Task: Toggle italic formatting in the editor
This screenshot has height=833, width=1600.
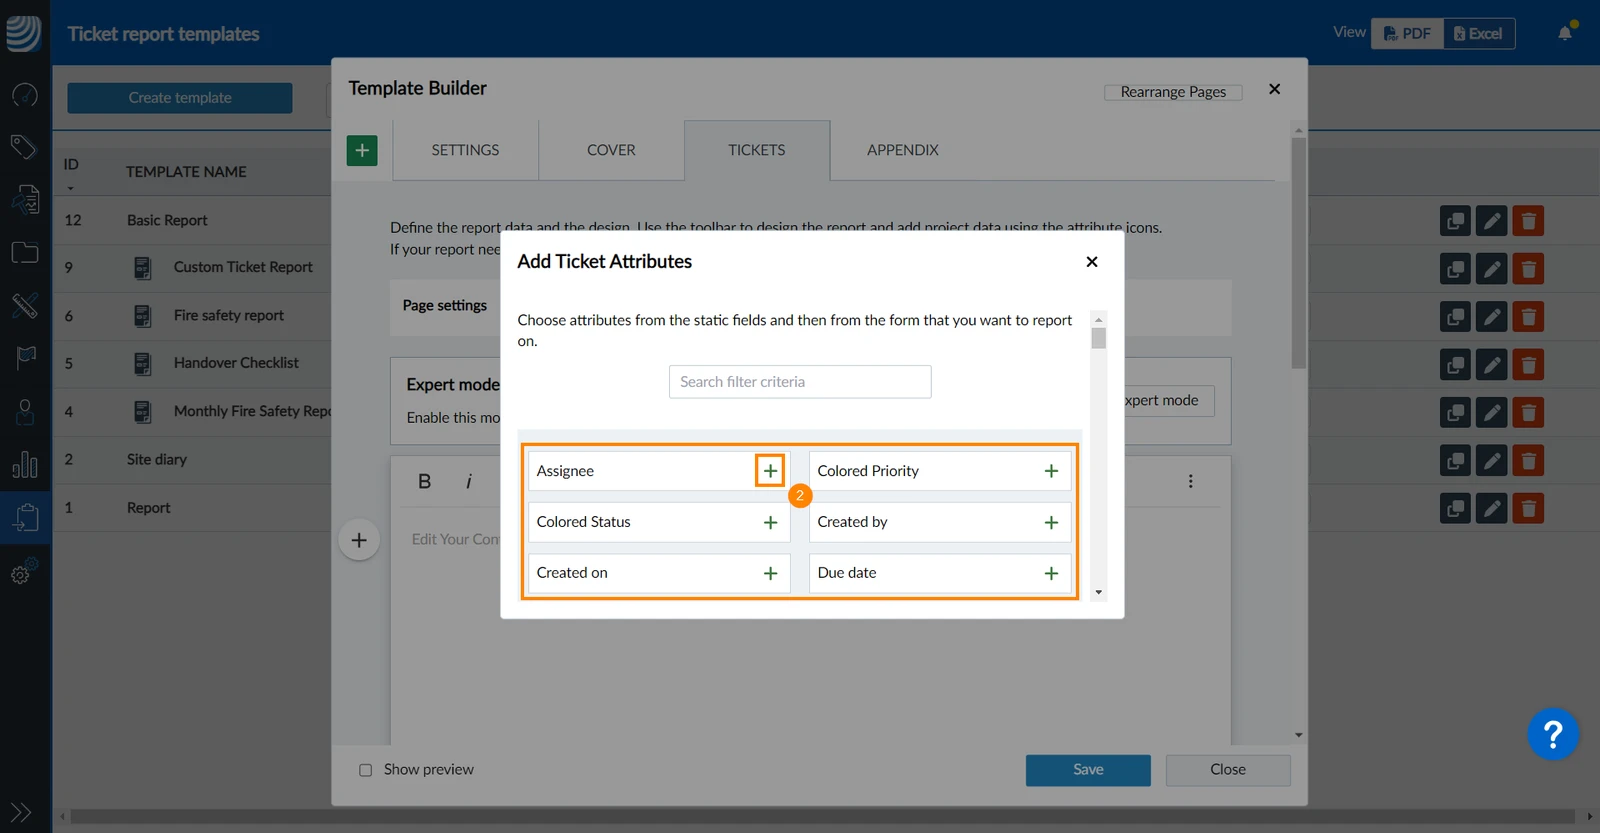Action: (469, 481)
